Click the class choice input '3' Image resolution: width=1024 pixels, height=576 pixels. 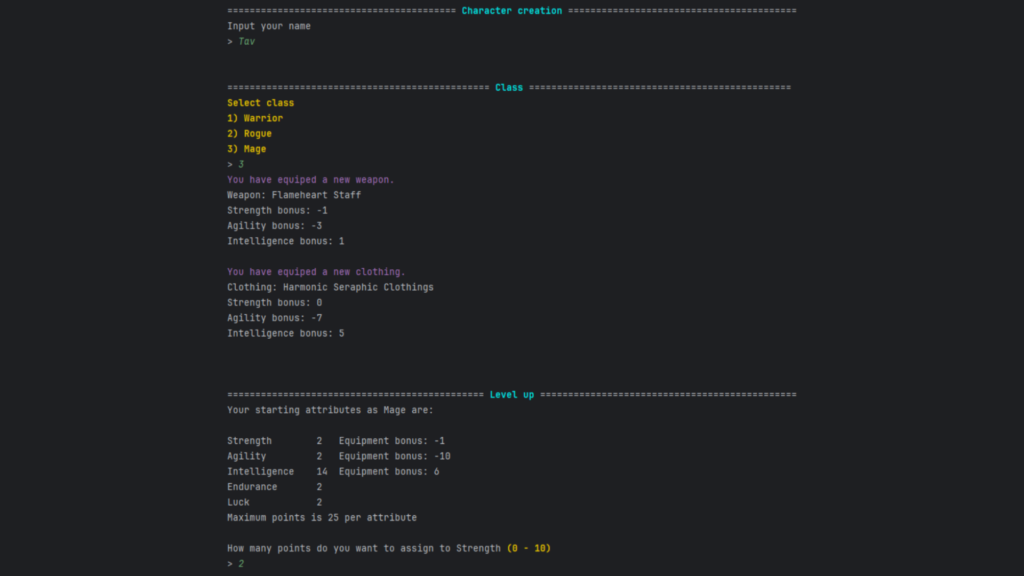(x=238, y=163)
